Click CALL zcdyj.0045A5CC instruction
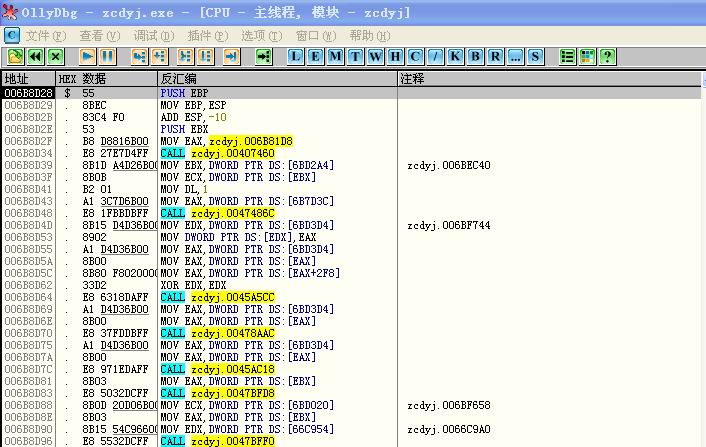The width and height of the screenshot is (706, 447). [x=217, y=298]
